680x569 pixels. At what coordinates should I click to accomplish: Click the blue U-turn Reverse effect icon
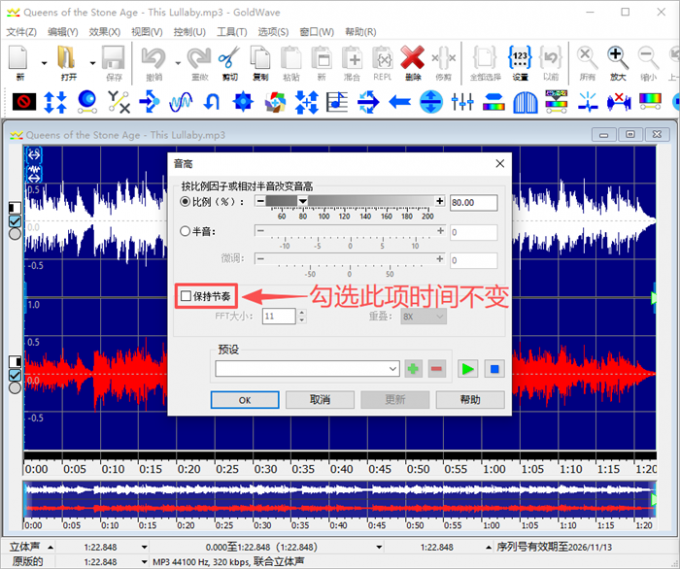click(212, 102)
